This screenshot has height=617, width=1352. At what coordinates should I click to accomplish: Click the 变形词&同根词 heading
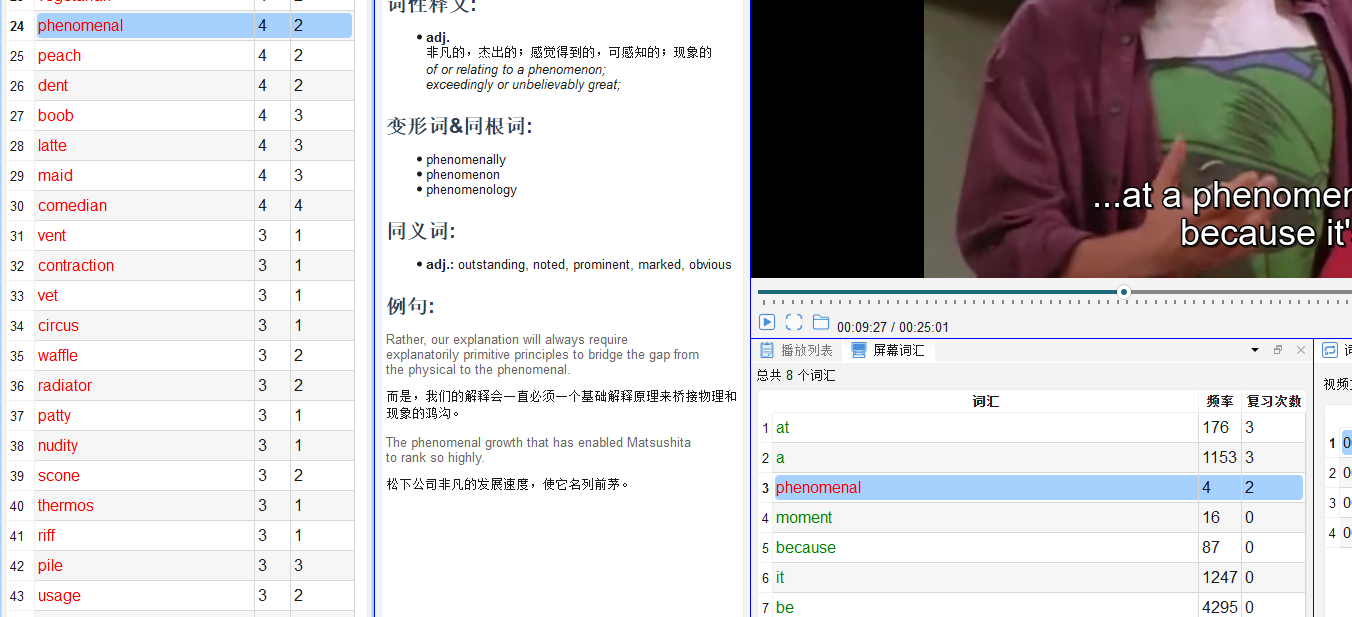459,126
